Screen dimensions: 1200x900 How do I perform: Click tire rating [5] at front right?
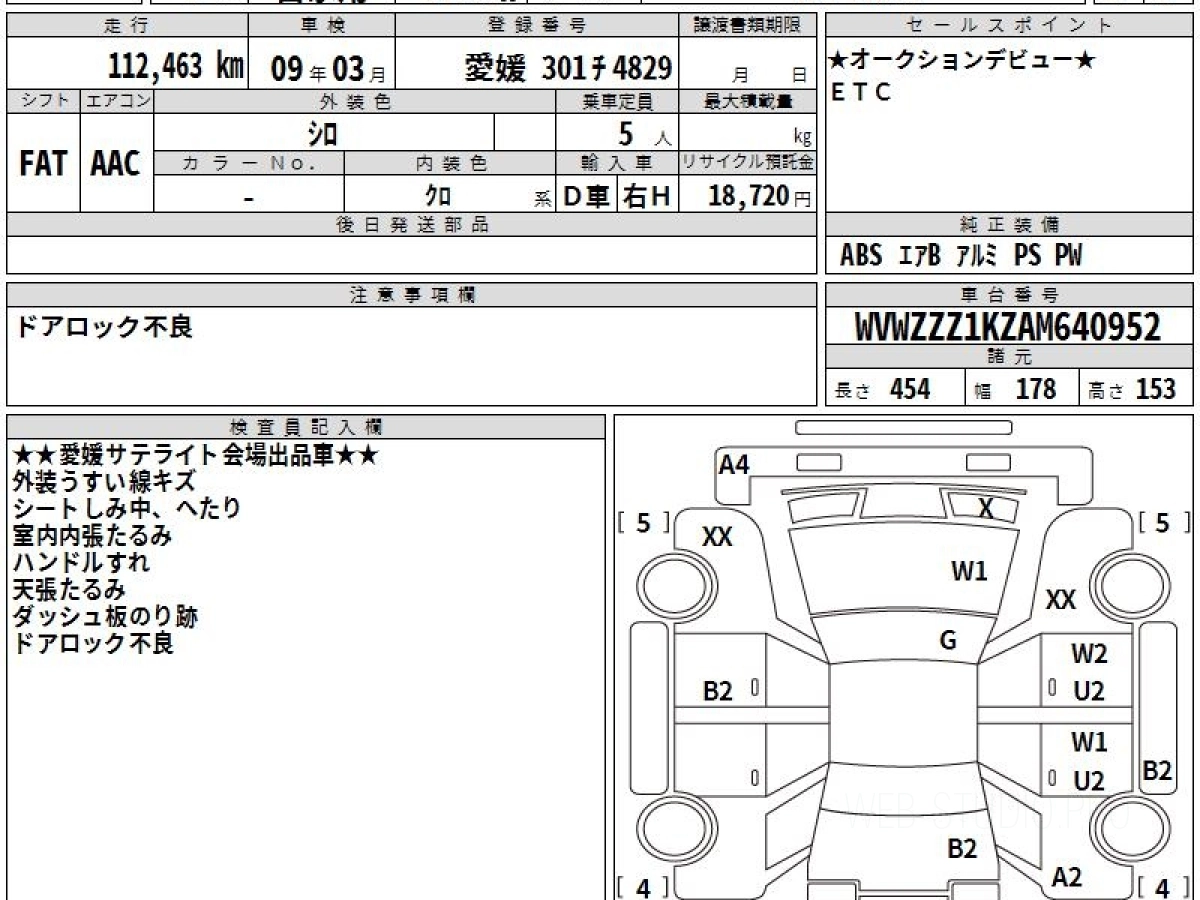[x=1162, y=523]
